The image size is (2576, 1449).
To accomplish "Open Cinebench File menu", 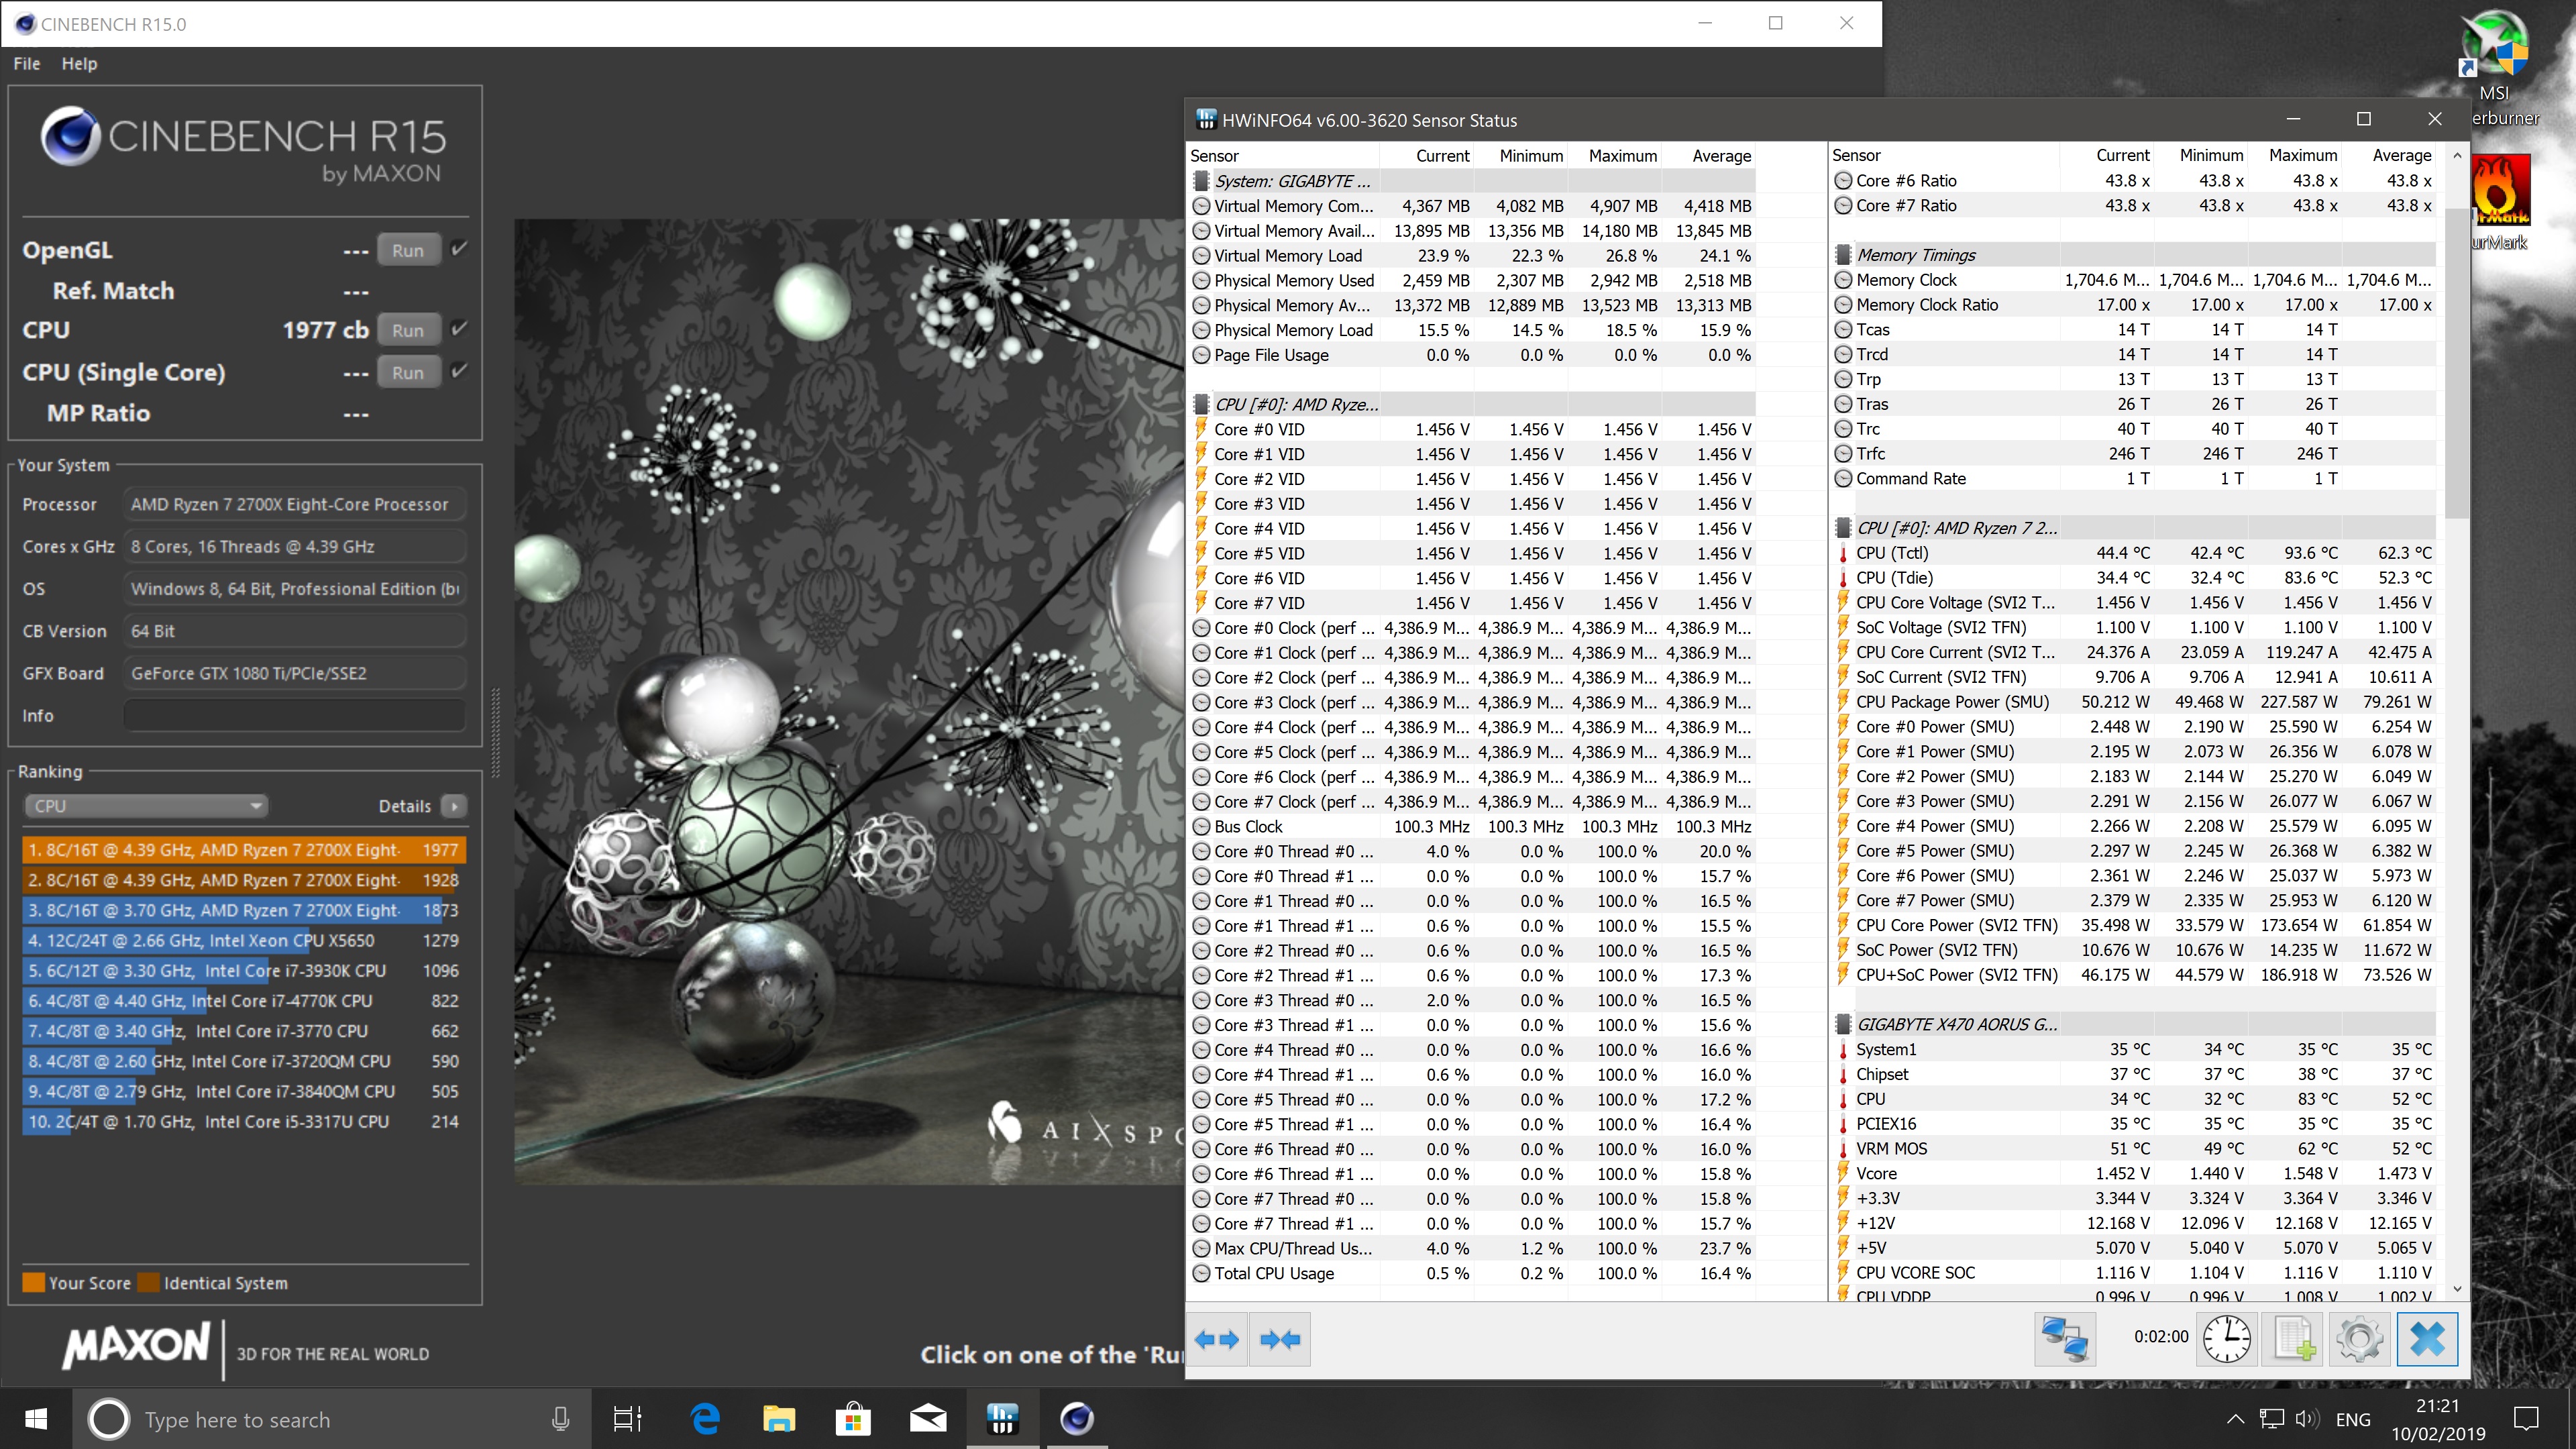I will pos(26,64).
